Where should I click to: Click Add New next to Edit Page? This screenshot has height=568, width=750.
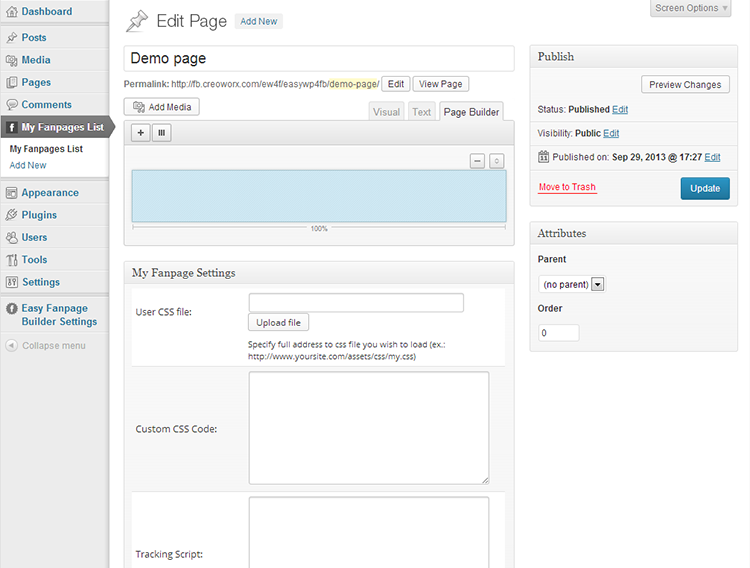(258, 22)
